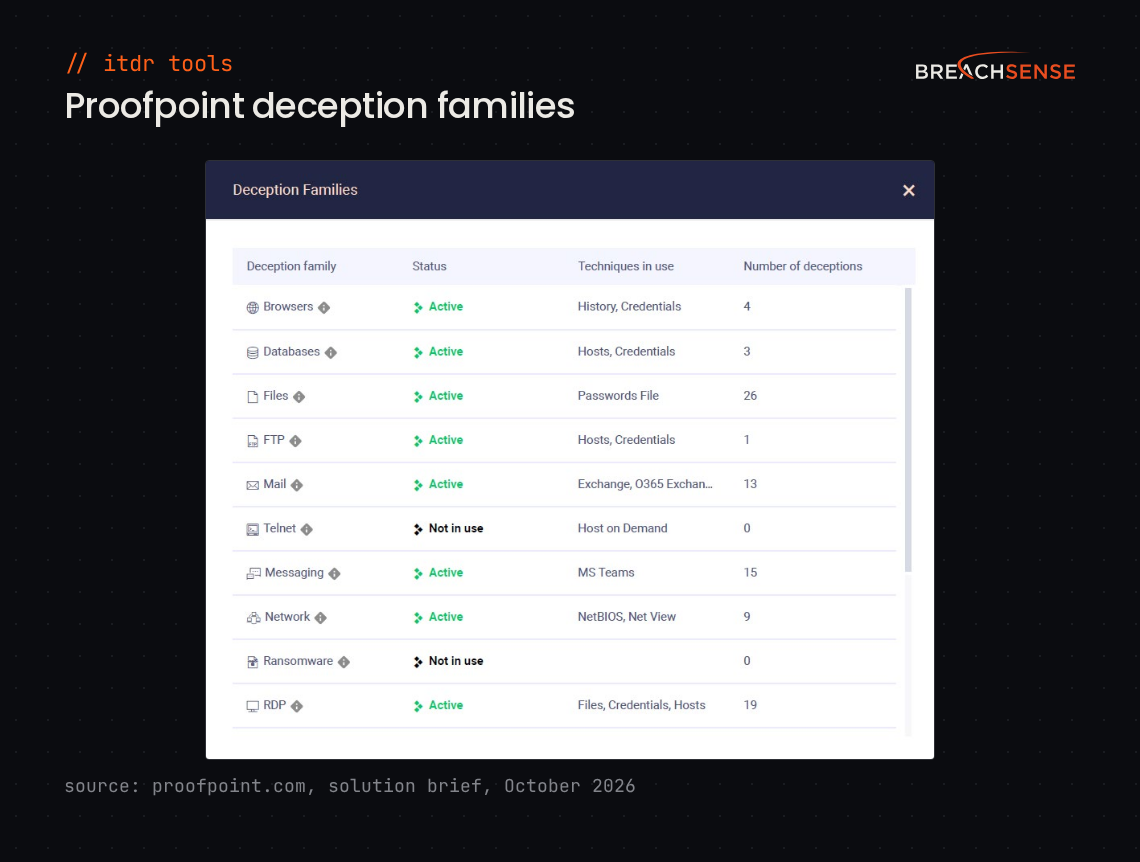Click the Files document icon
1140x862 pixels.
[x=252, y=397]
